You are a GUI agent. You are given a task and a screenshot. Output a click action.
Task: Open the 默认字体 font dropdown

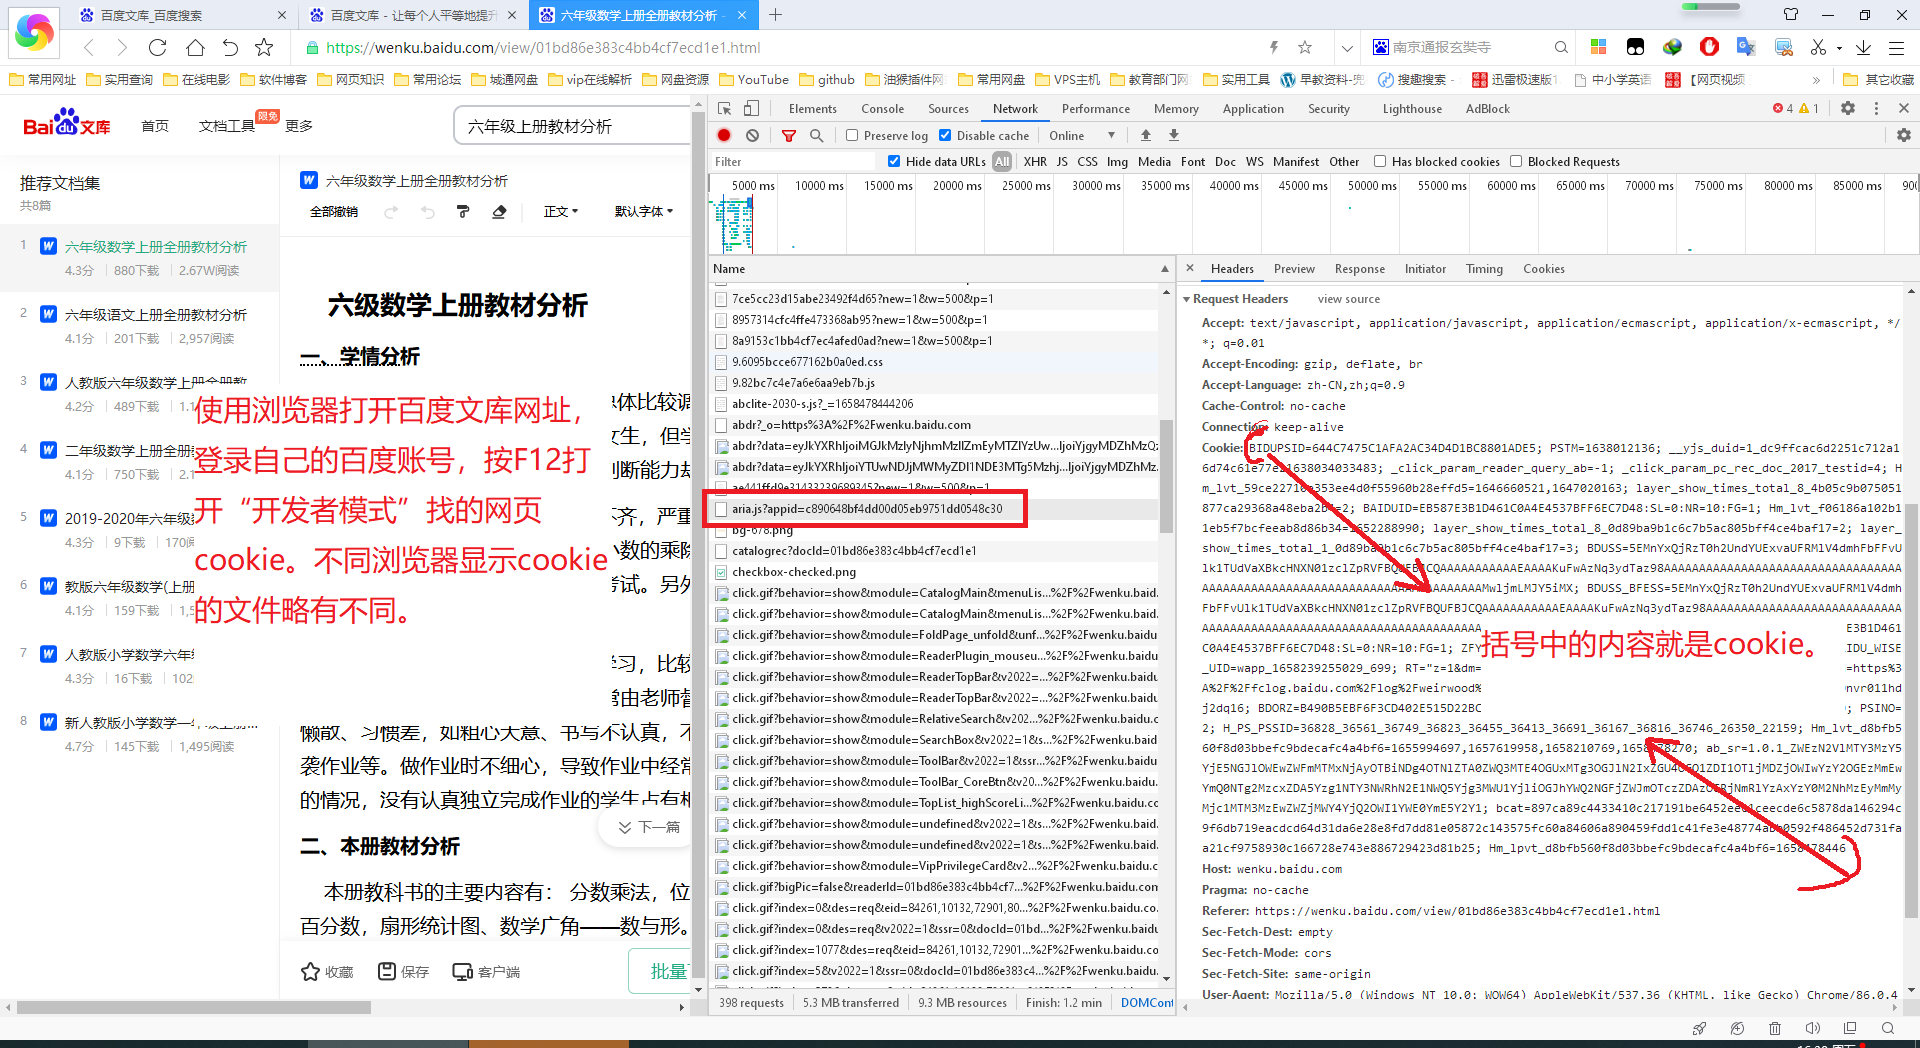point(643,212)
